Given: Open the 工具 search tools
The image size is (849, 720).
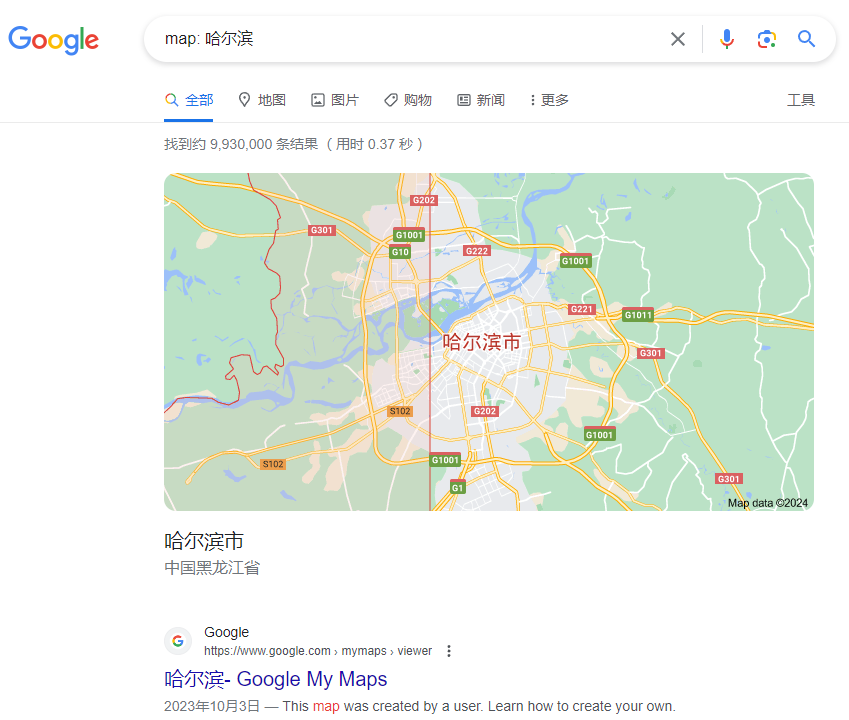Looking at the screenshot, I should (801, 100).
